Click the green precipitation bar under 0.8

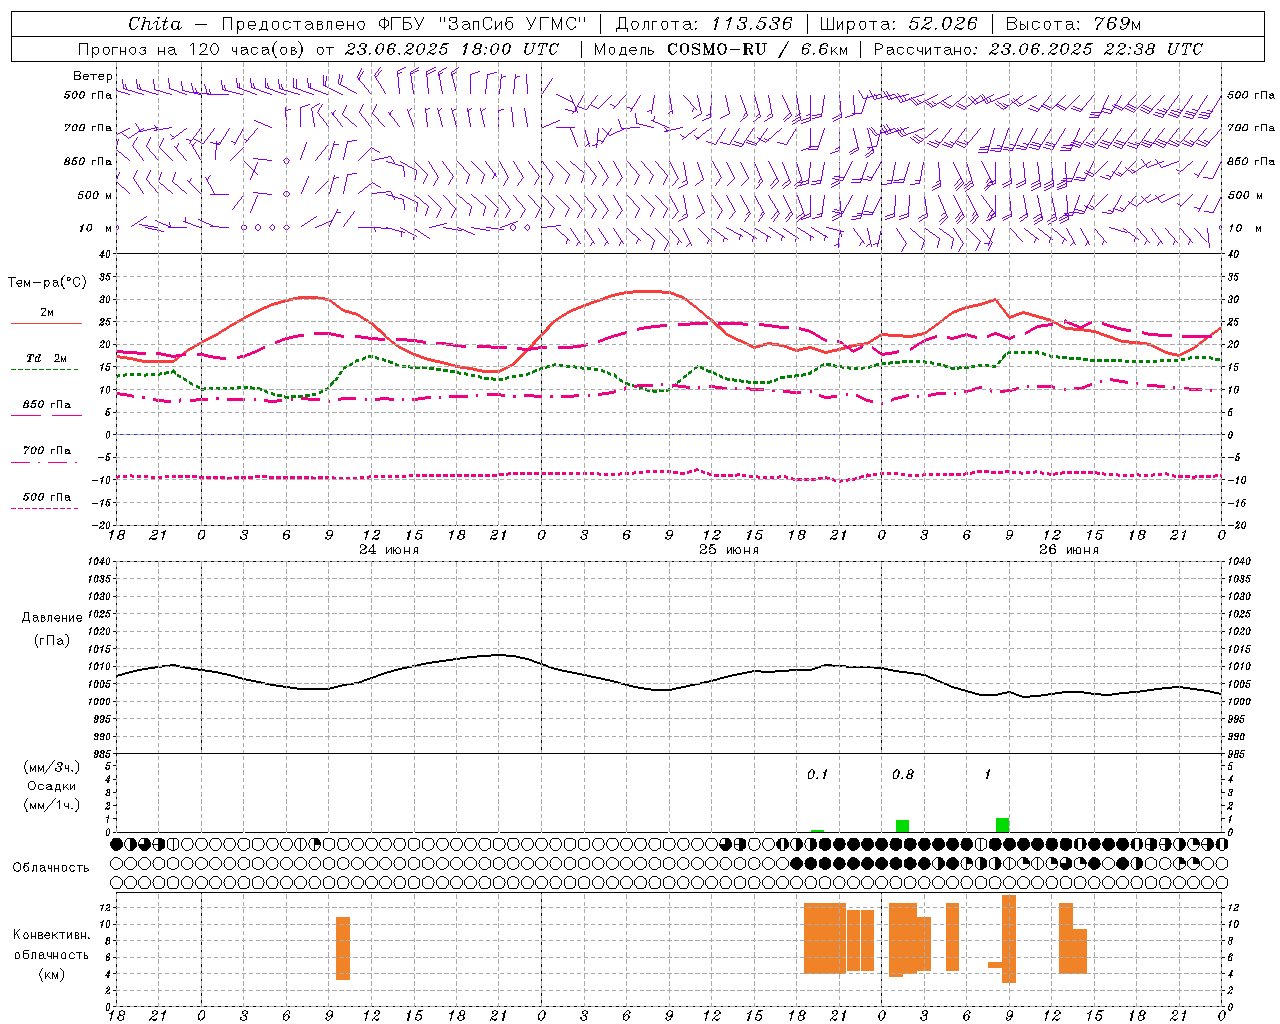(x=902, y=826)
